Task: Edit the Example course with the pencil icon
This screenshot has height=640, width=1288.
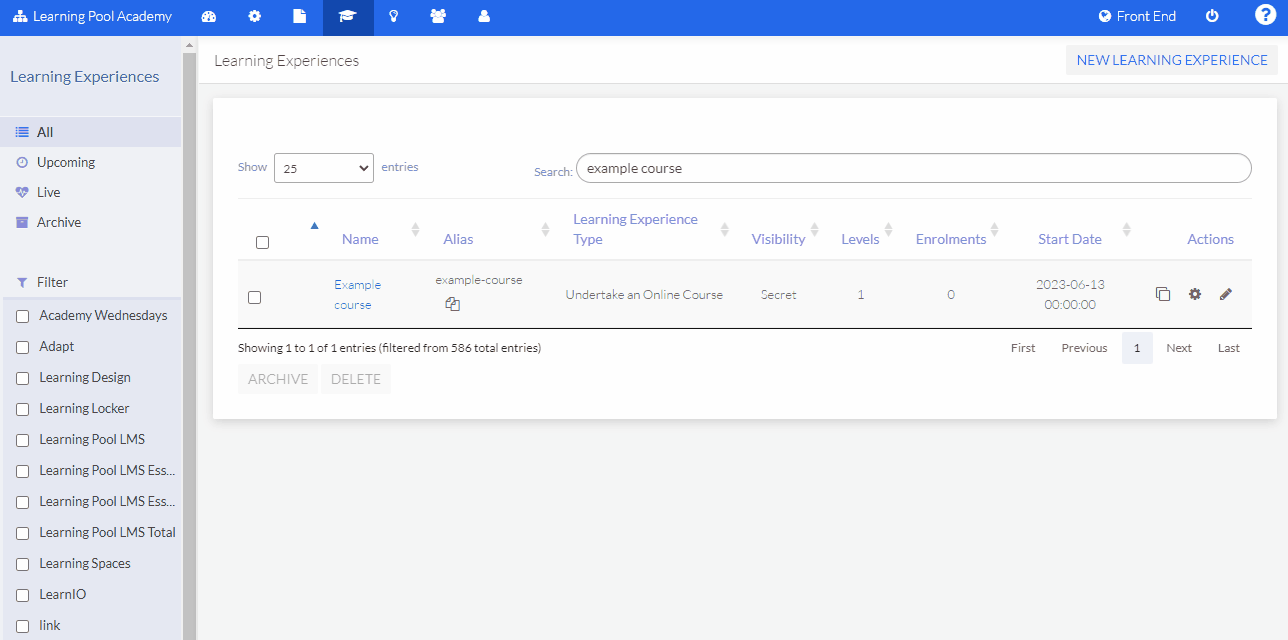Action: pos(1226,294)
